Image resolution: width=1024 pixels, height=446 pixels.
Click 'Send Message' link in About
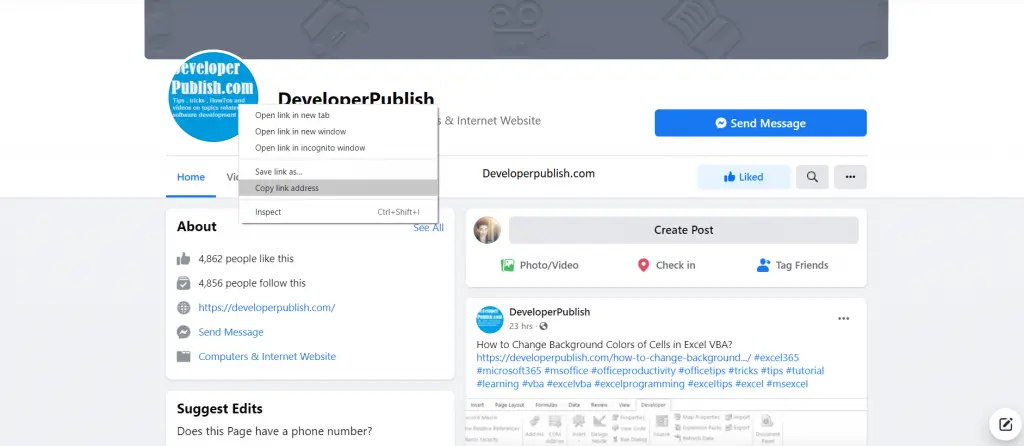click(231, 332)
